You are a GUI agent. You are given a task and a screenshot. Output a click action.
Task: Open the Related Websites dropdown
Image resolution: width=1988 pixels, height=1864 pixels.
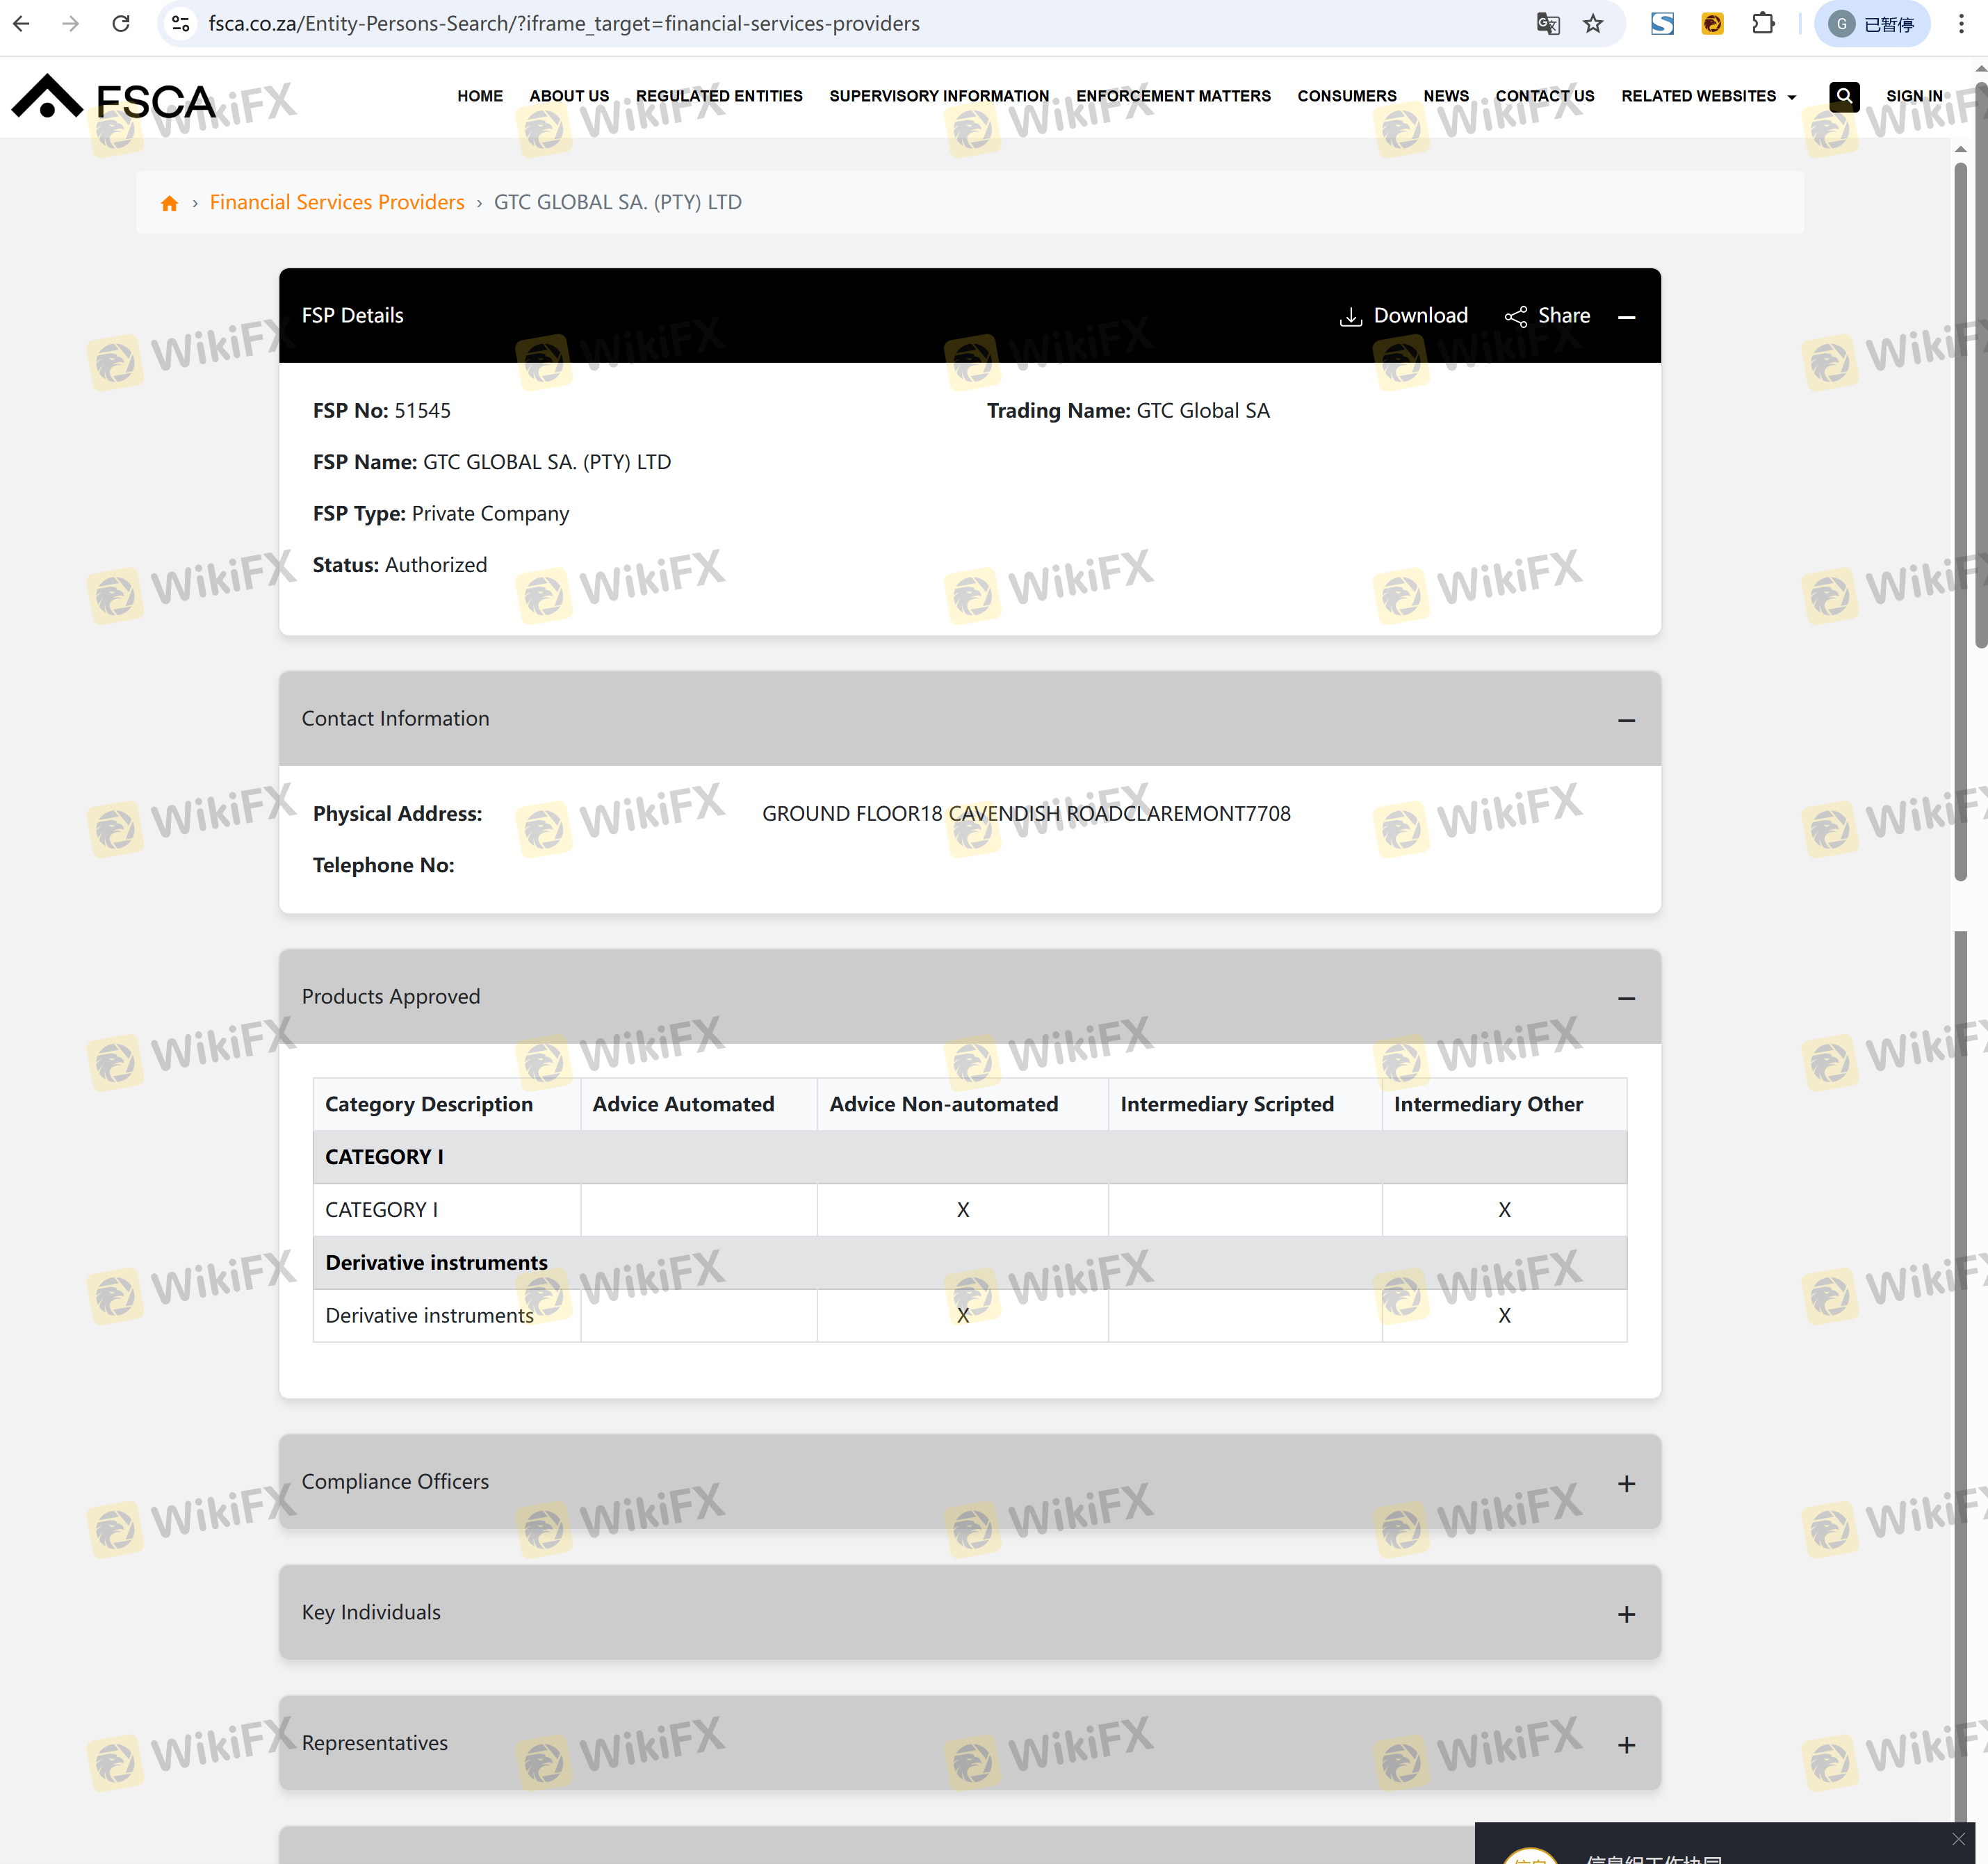point(1707,96)
